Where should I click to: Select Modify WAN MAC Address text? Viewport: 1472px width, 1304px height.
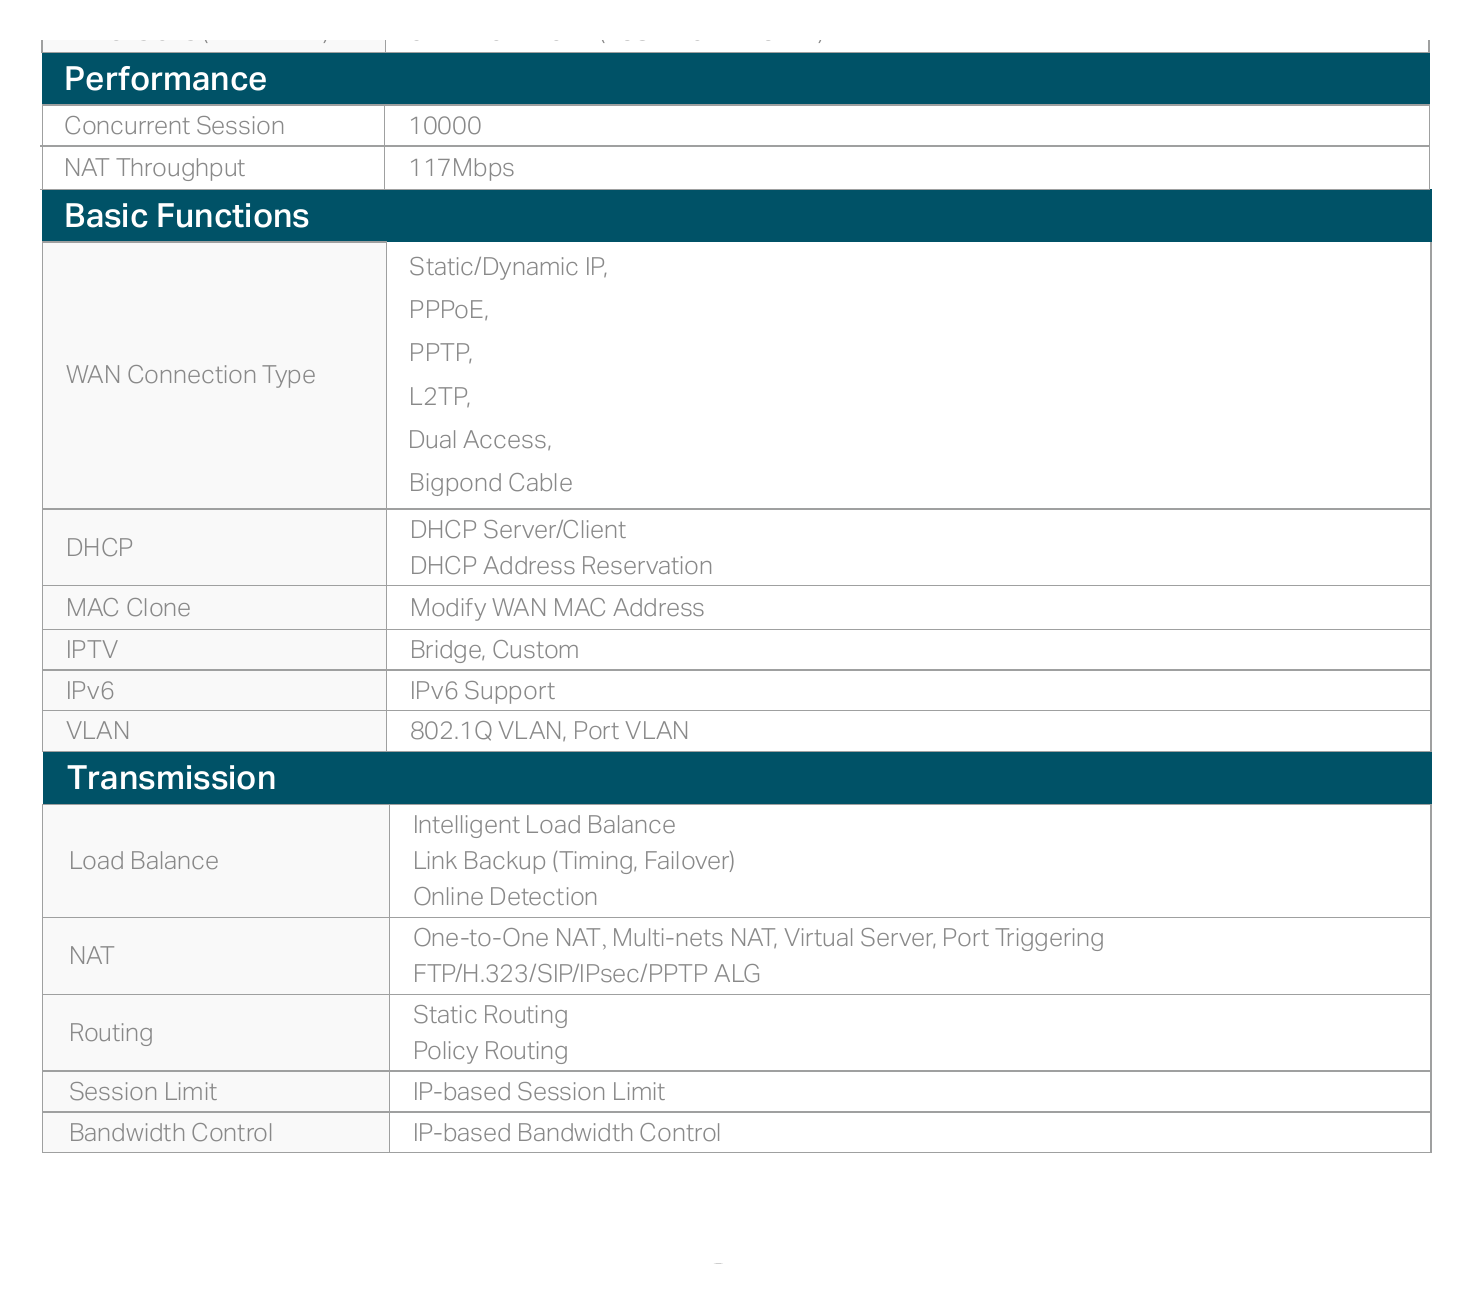coord(557,608)
